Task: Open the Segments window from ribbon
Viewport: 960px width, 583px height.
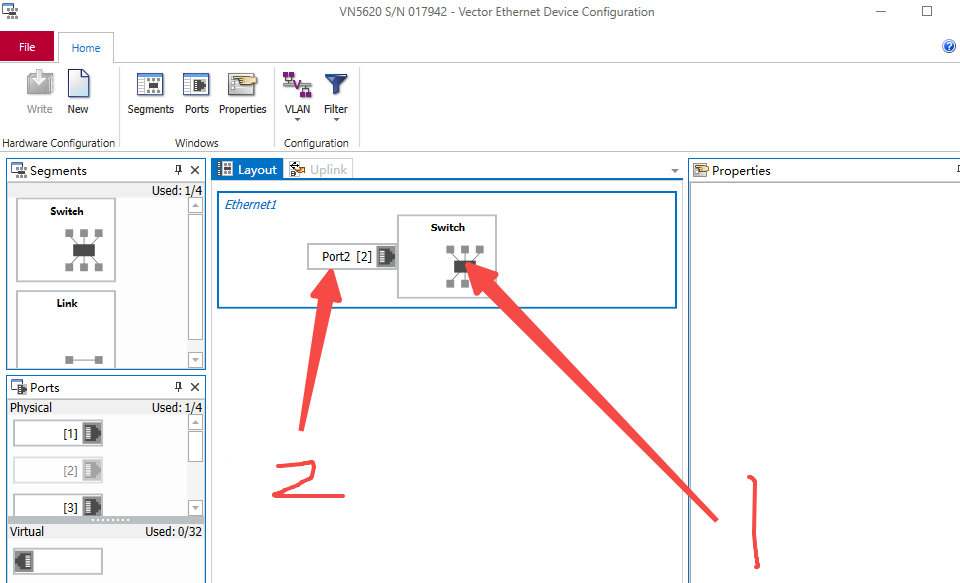Action: pos(151,92)
